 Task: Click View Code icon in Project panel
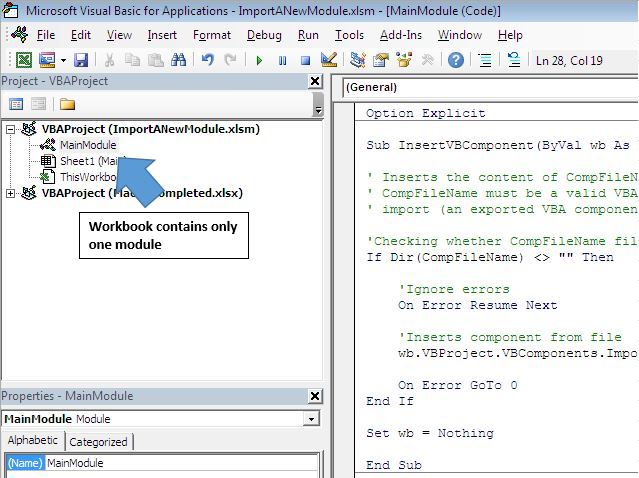click(x=16, y=104)
